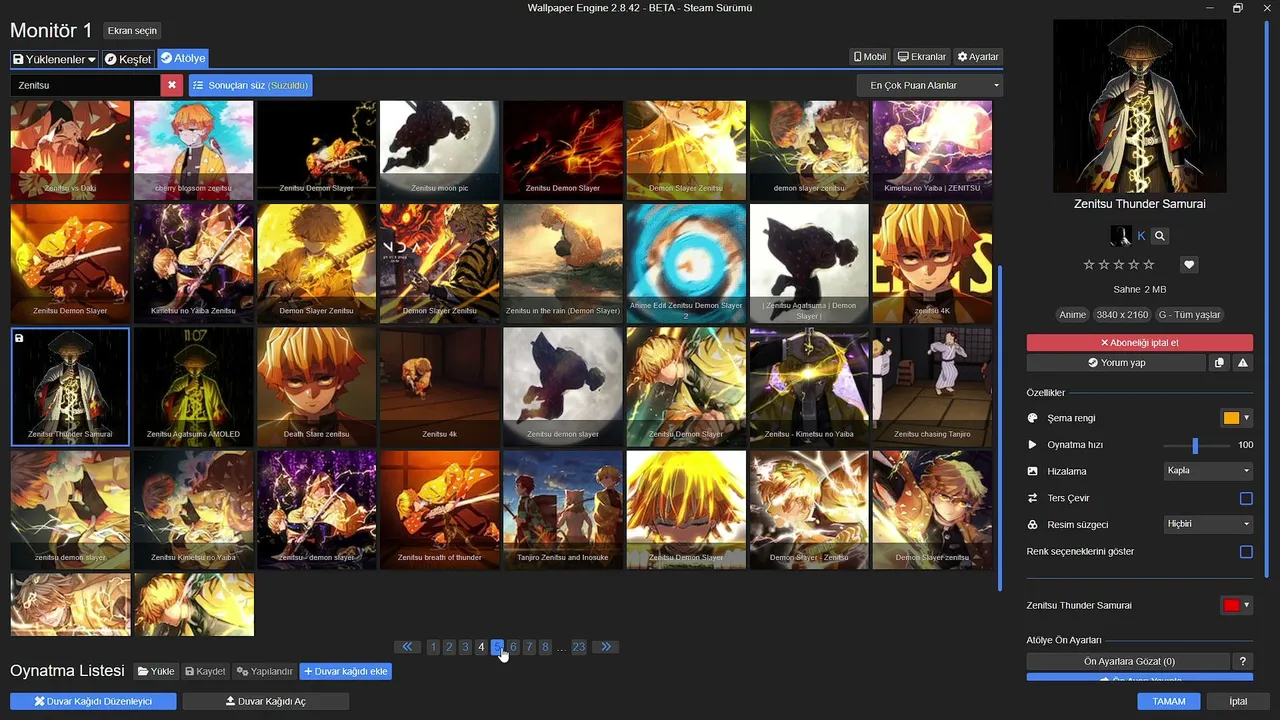Click the Anime tag chip

(x=1073, y=315)
